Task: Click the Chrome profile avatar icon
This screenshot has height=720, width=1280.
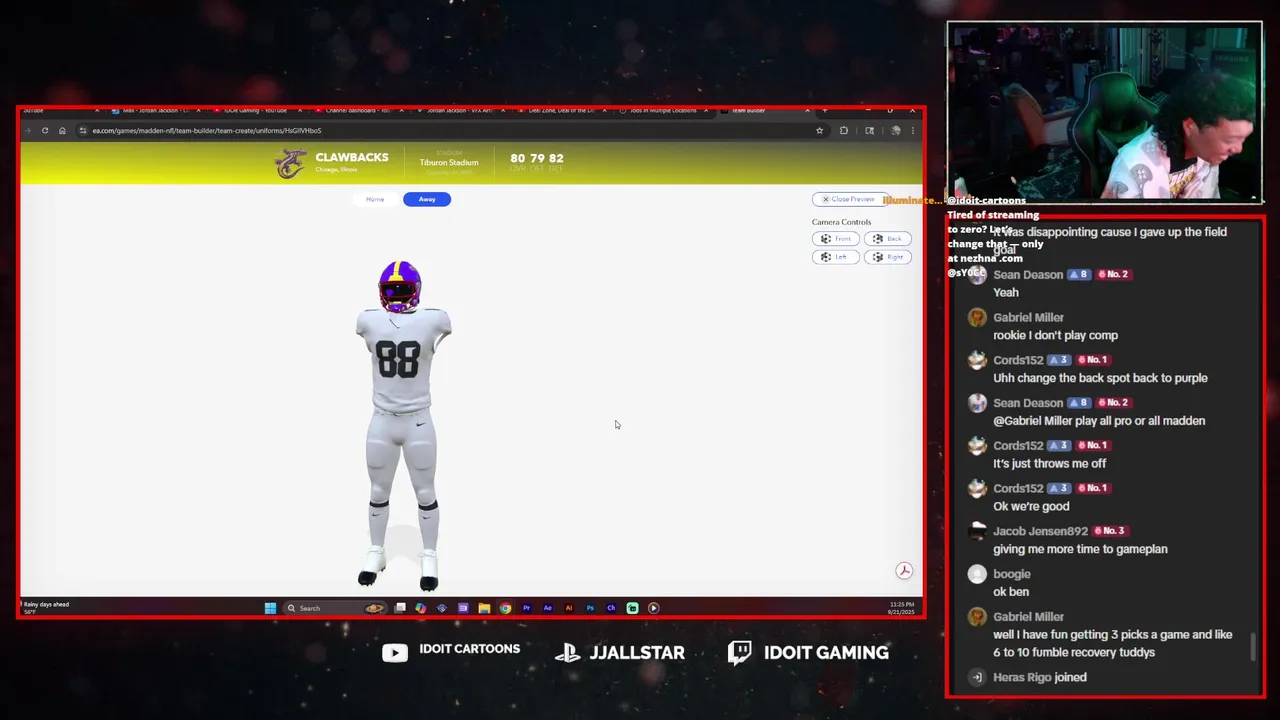Action: pyautogui.click(x=895, y=130)
